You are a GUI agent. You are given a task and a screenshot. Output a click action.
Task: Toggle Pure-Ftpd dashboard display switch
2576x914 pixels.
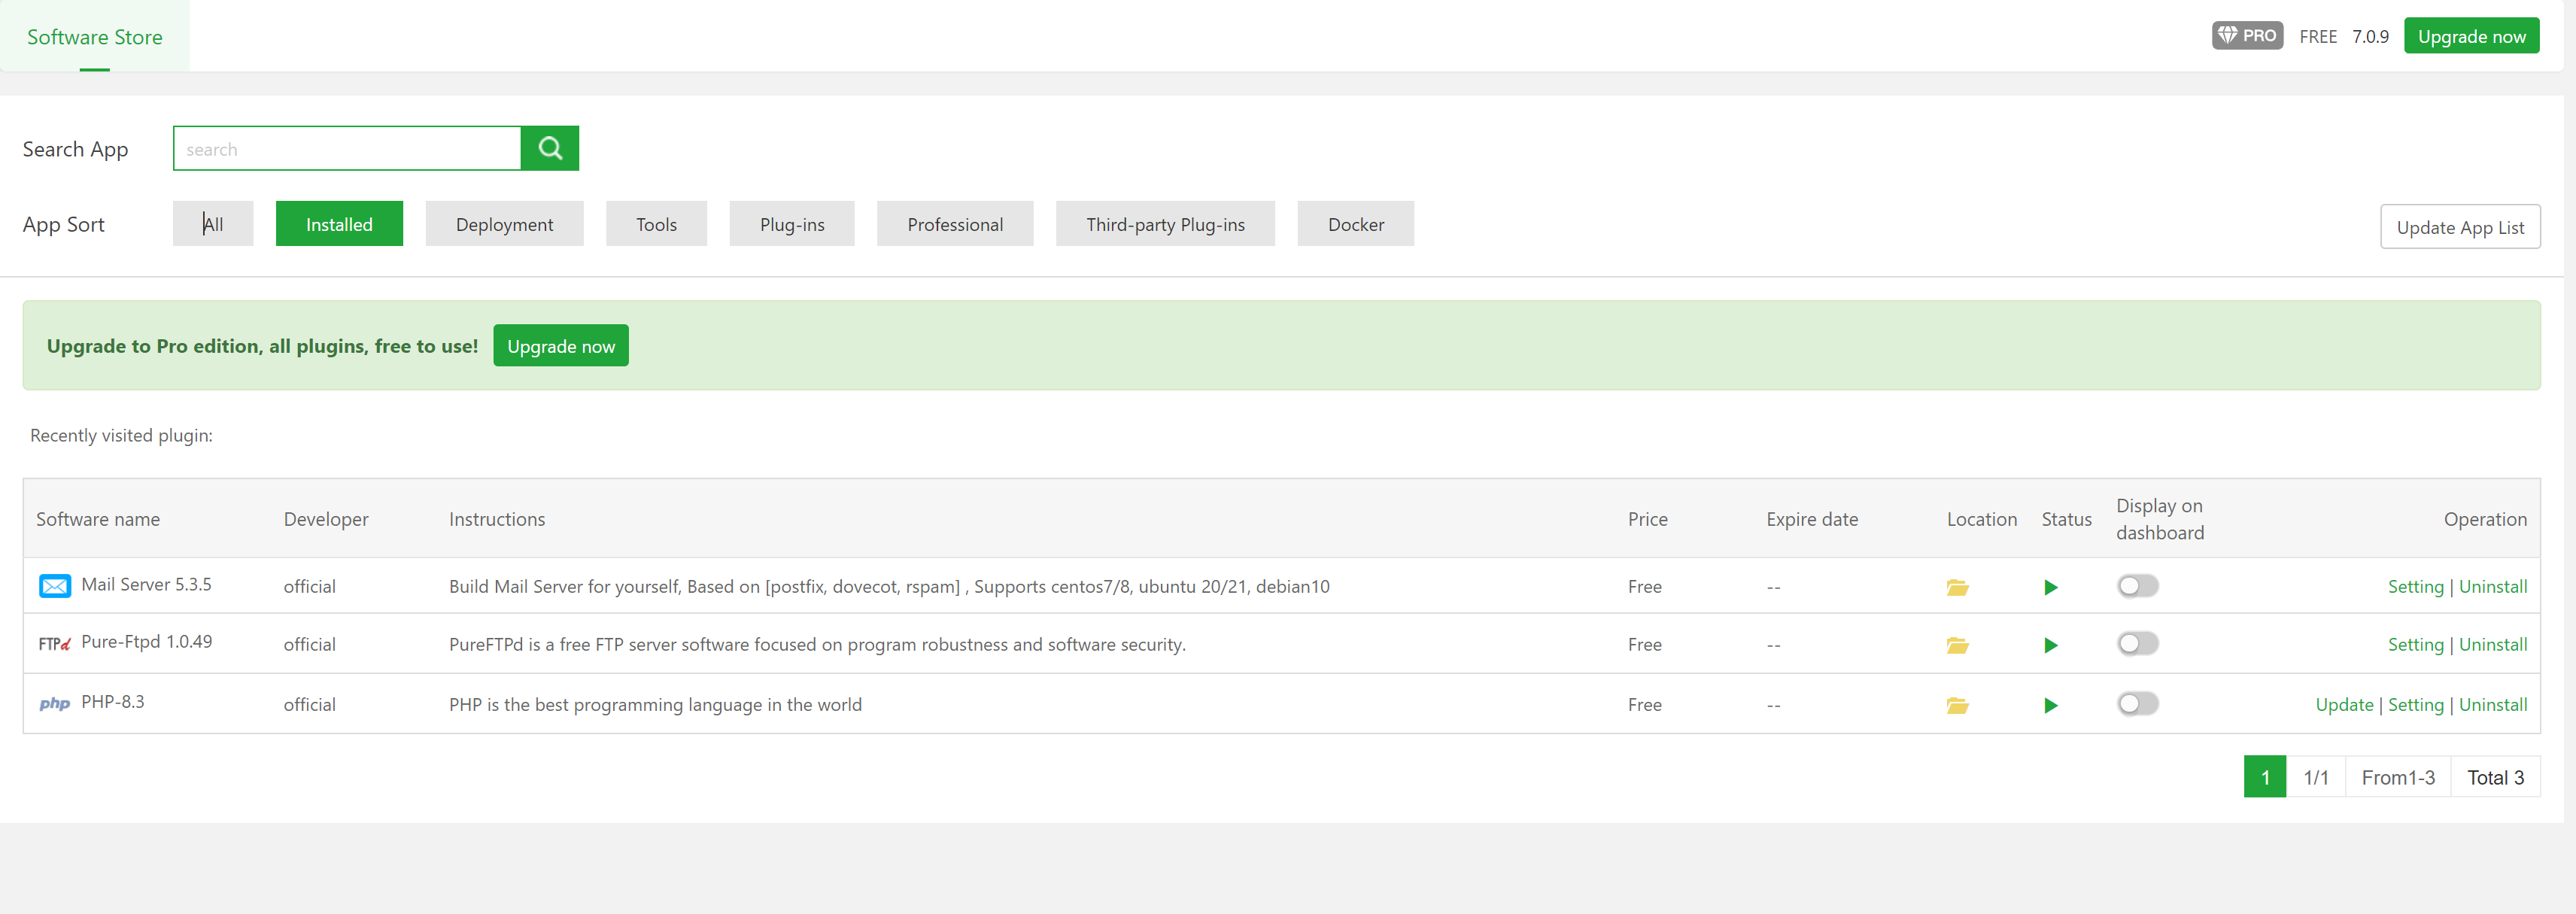(x=2137, y=644)
